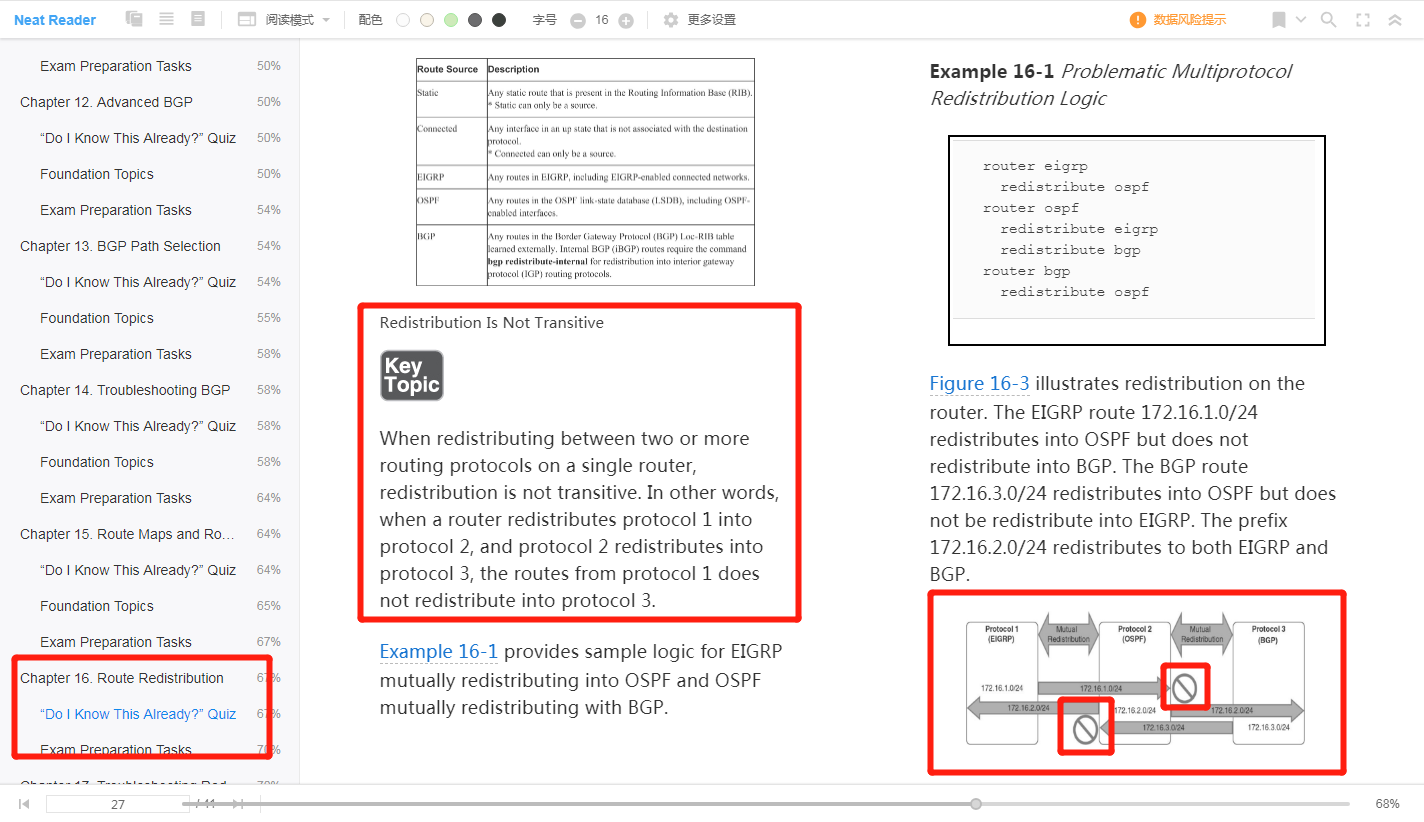Select the beige background color swatch

pos(427,20)
